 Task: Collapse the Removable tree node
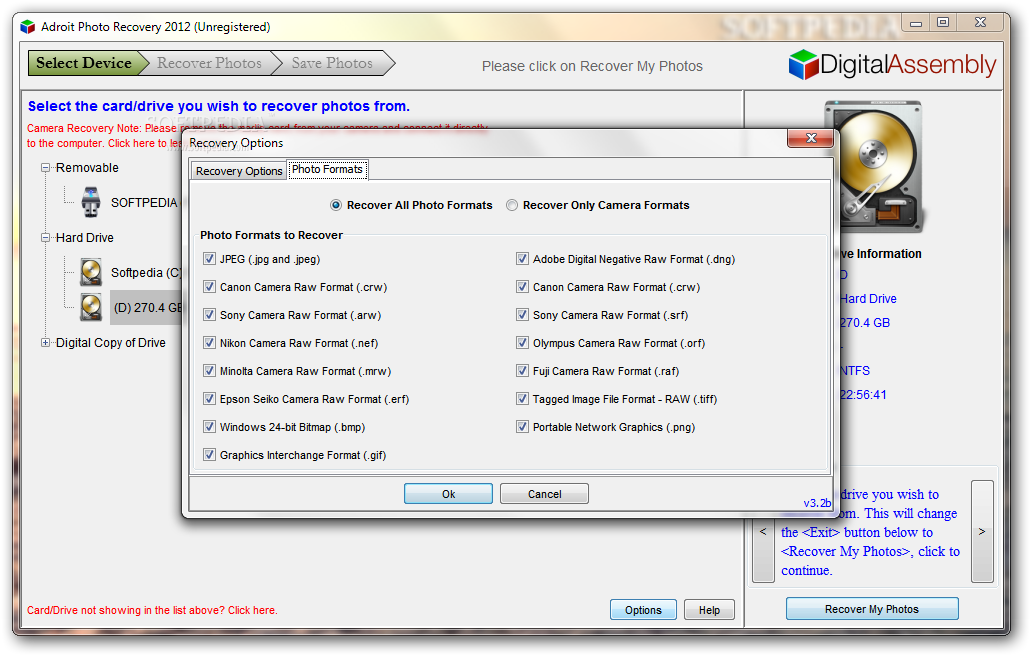[45, 168]
